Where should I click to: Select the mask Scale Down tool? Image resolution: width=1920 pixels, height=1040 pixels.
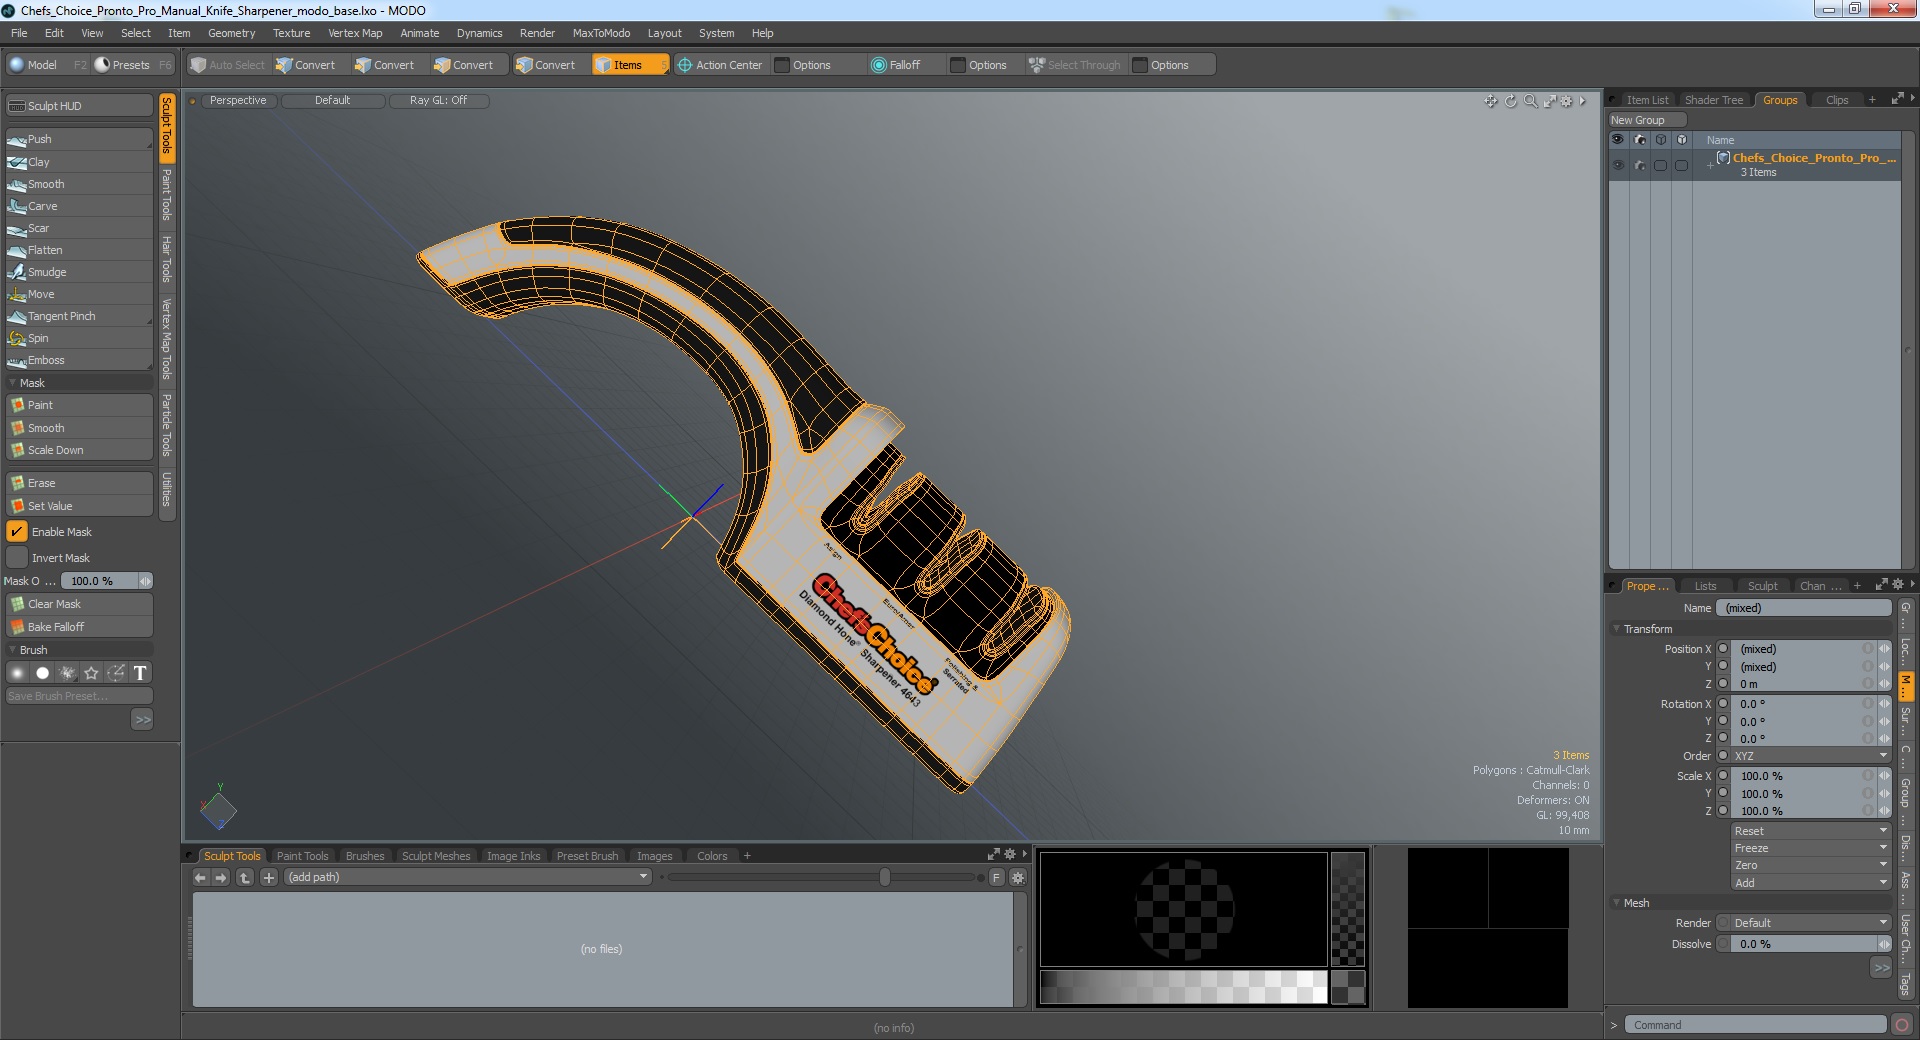click(x=79, y=450)
